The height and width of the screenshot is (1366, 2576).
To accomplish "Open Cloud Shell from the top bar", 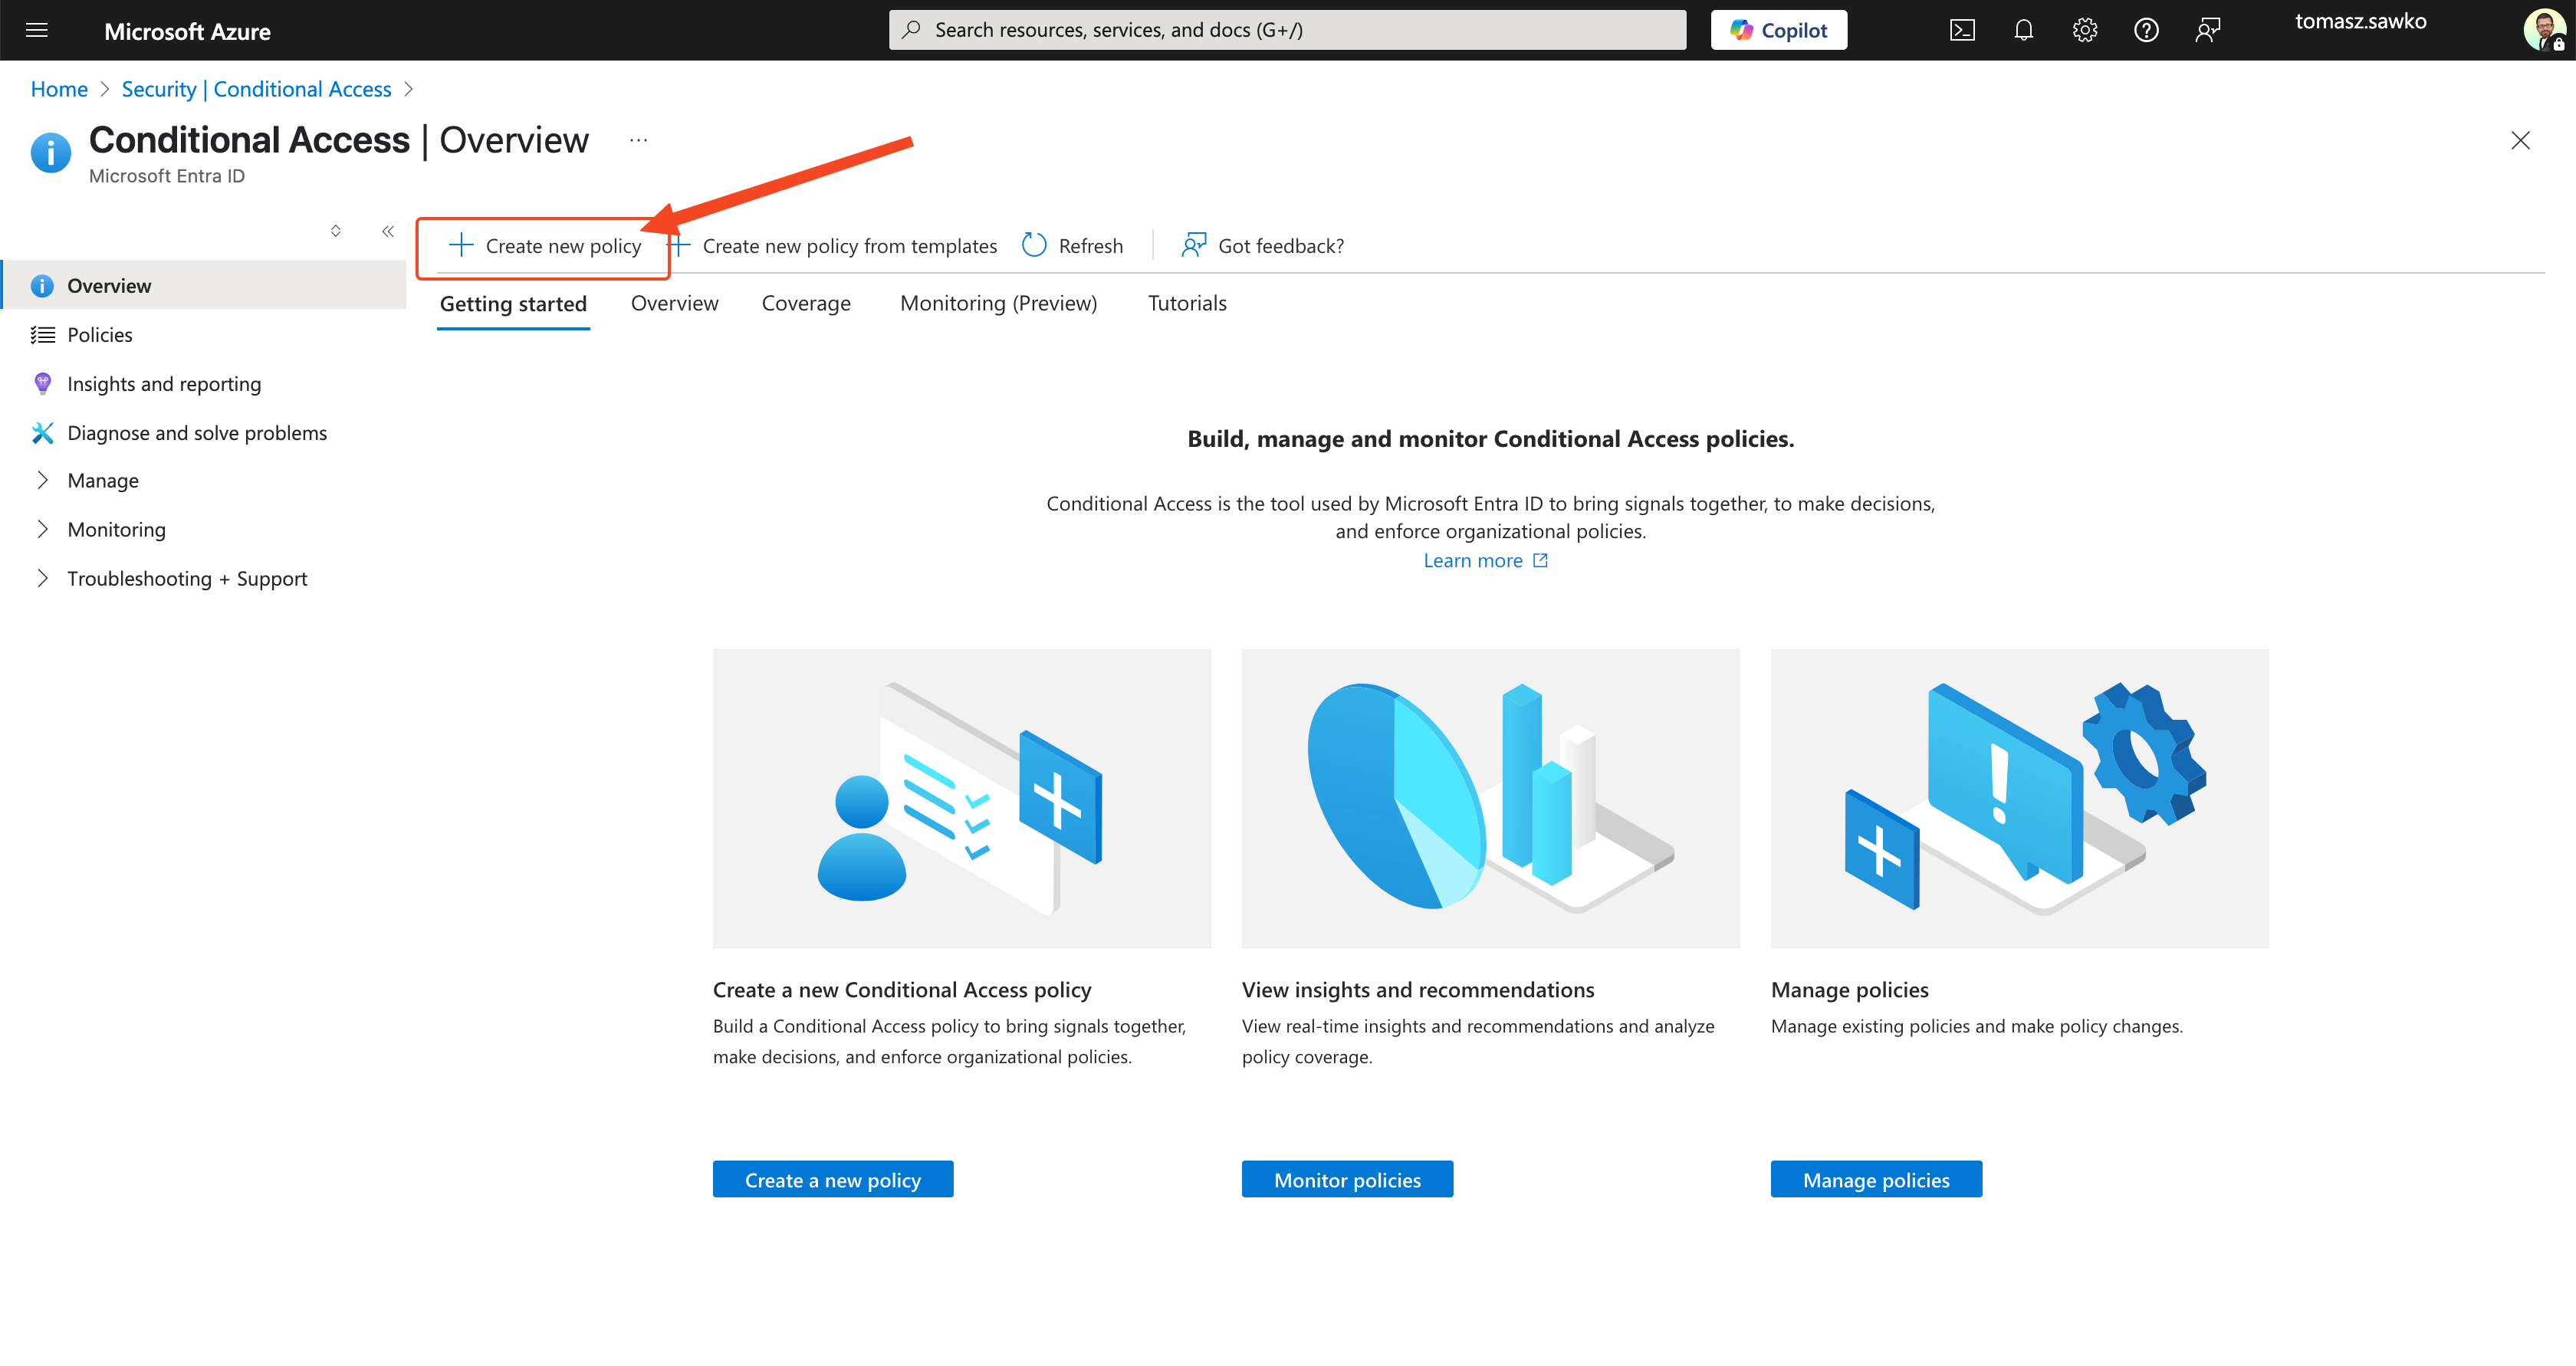I will pyautogui.click(x=1962, y=30).
